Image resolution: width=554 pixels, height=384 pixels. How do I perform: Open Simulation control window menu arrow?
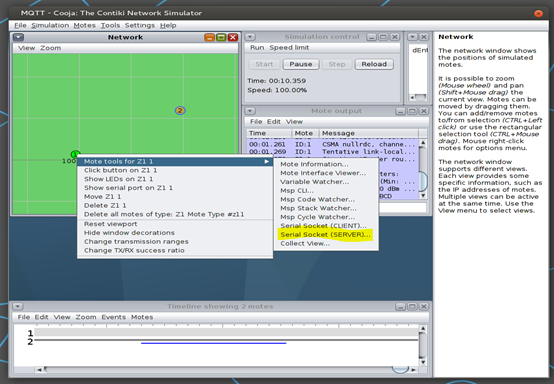click(250, 37)
